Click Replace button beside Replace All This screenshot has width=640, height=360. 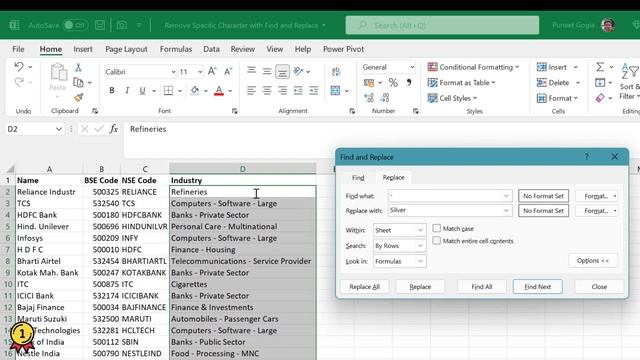(420, 287)
